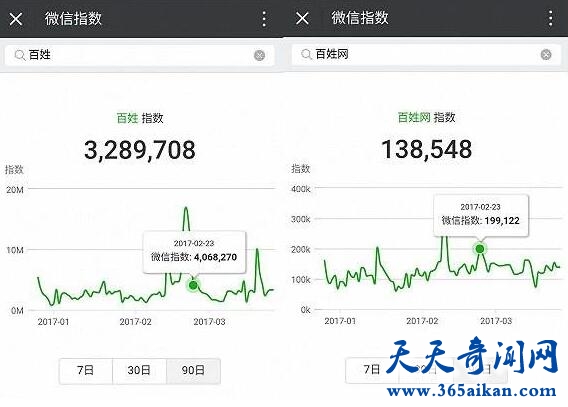This screenshot has height=407, width=568.
Task: Tap the green data point on 百姓 chart
Action: pos(193,285)
